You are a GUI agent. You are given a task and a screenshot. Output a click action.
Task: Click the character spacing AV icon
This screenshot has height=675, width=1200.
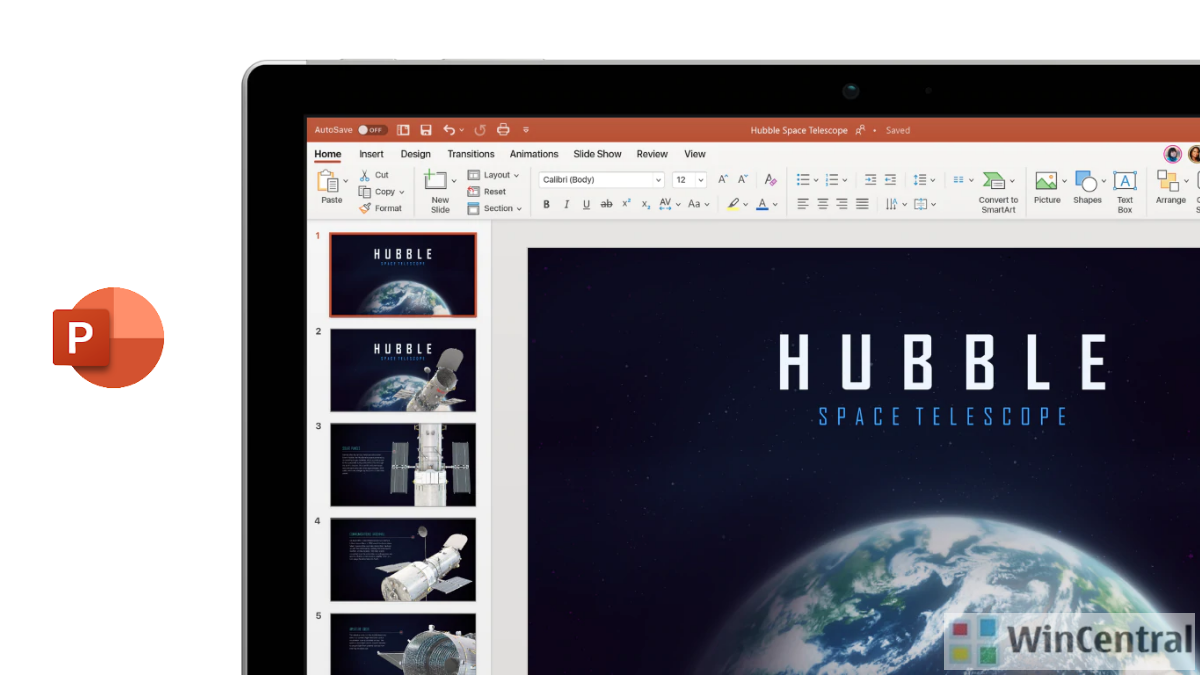point(667,204)
